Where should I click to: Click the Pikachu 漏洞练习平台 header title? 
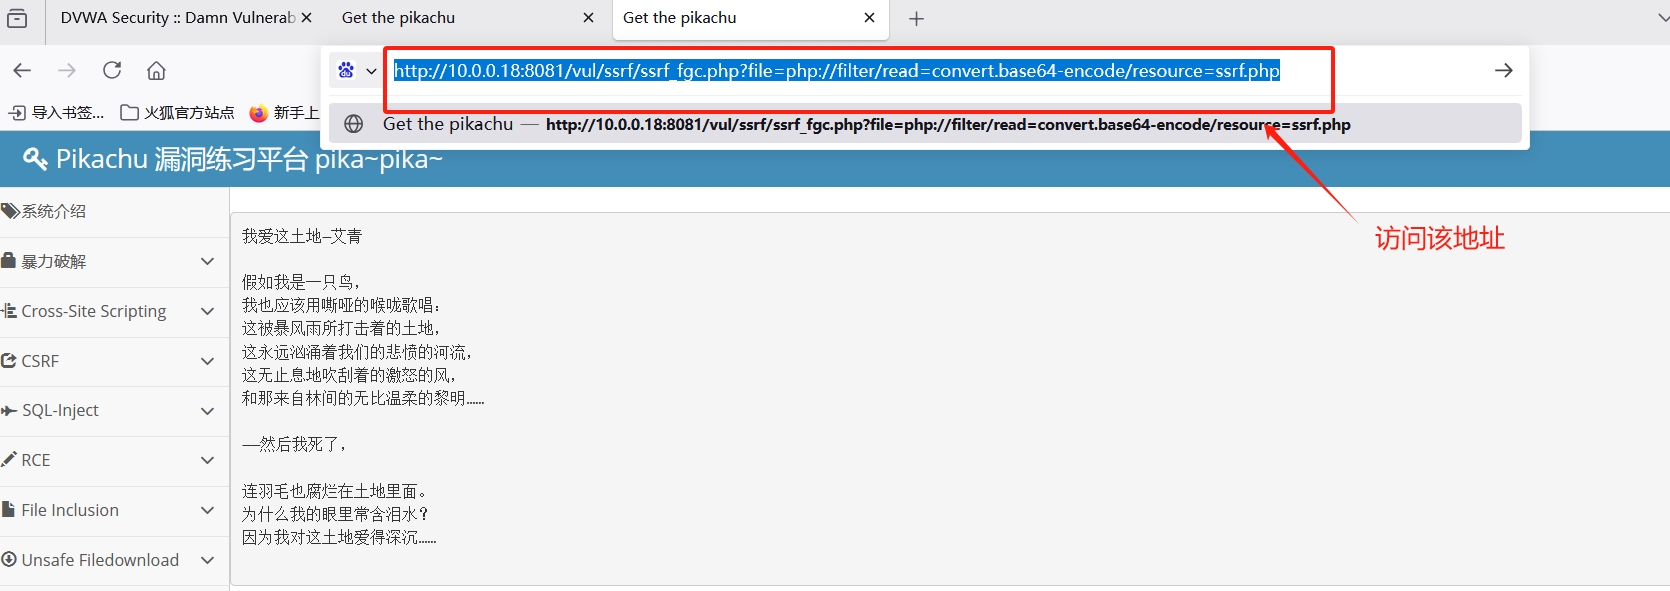click(x=249, y=159)
